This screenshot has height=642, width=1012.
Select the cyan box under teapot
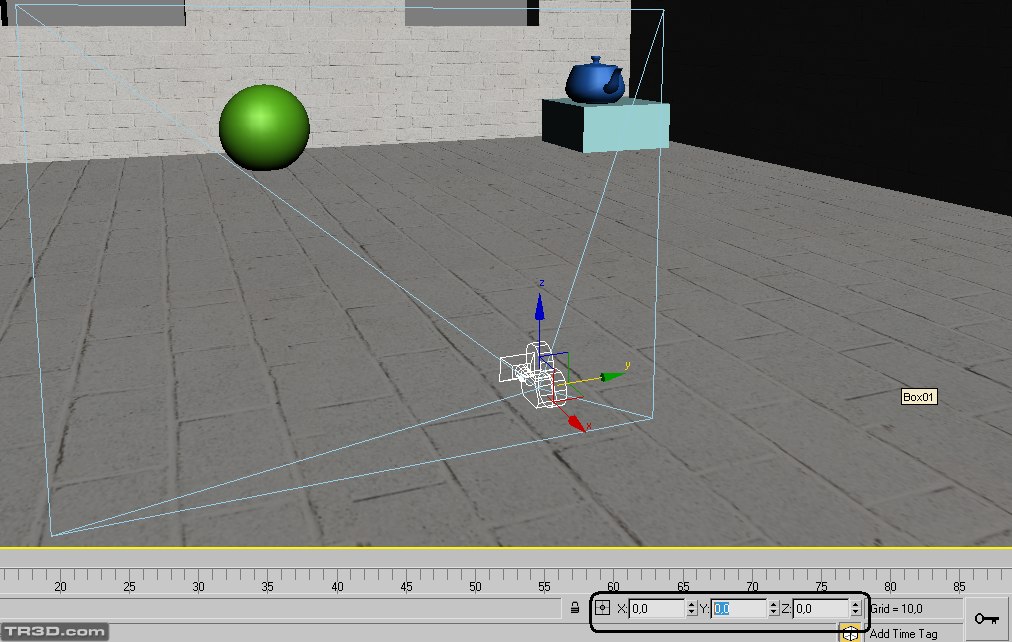coord(605,126)
